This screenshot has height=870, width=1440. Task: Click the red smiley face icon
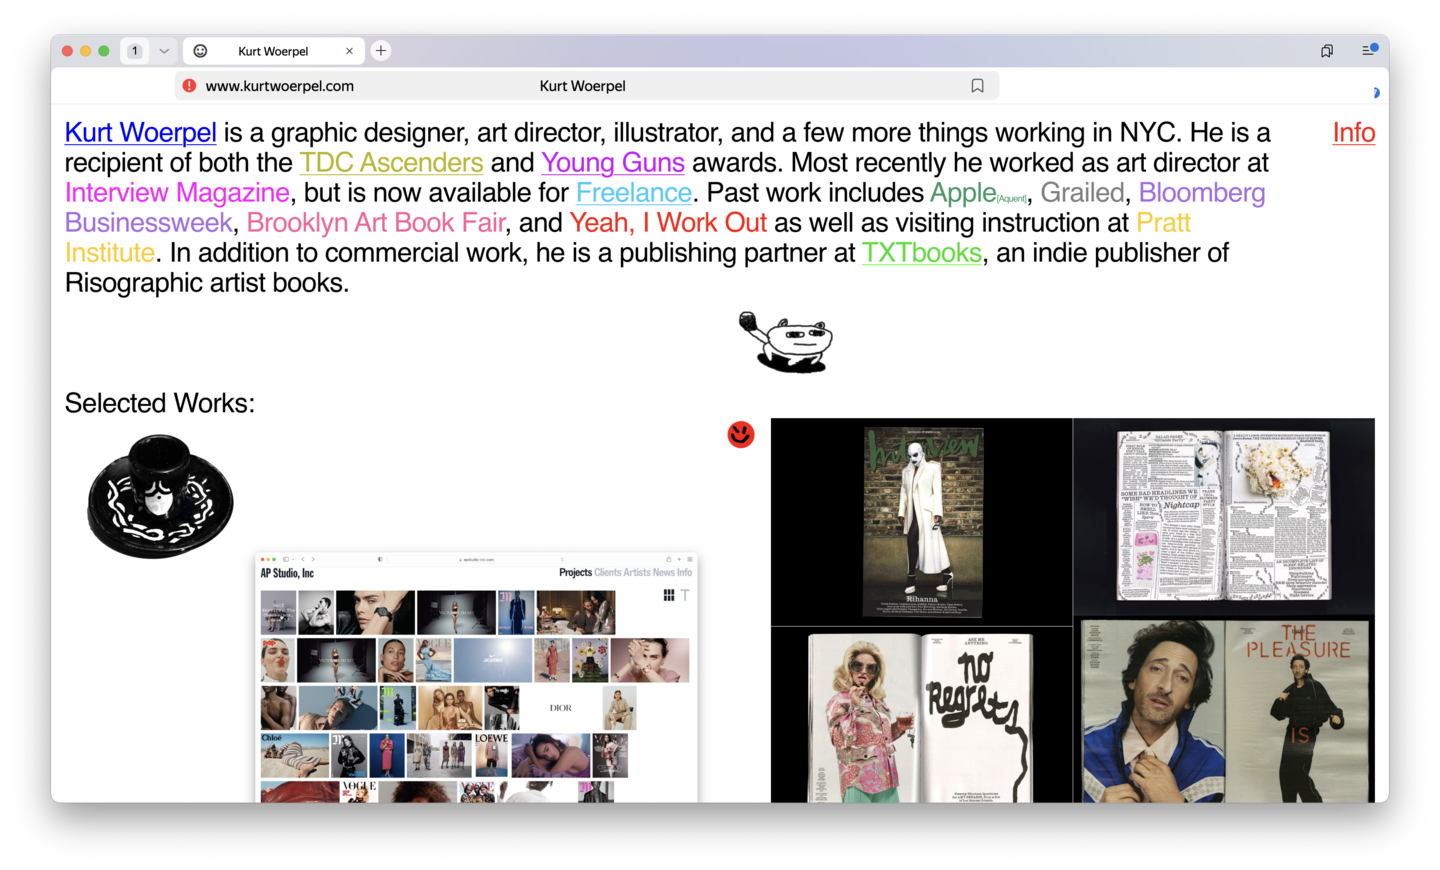(x=741, y=434)
